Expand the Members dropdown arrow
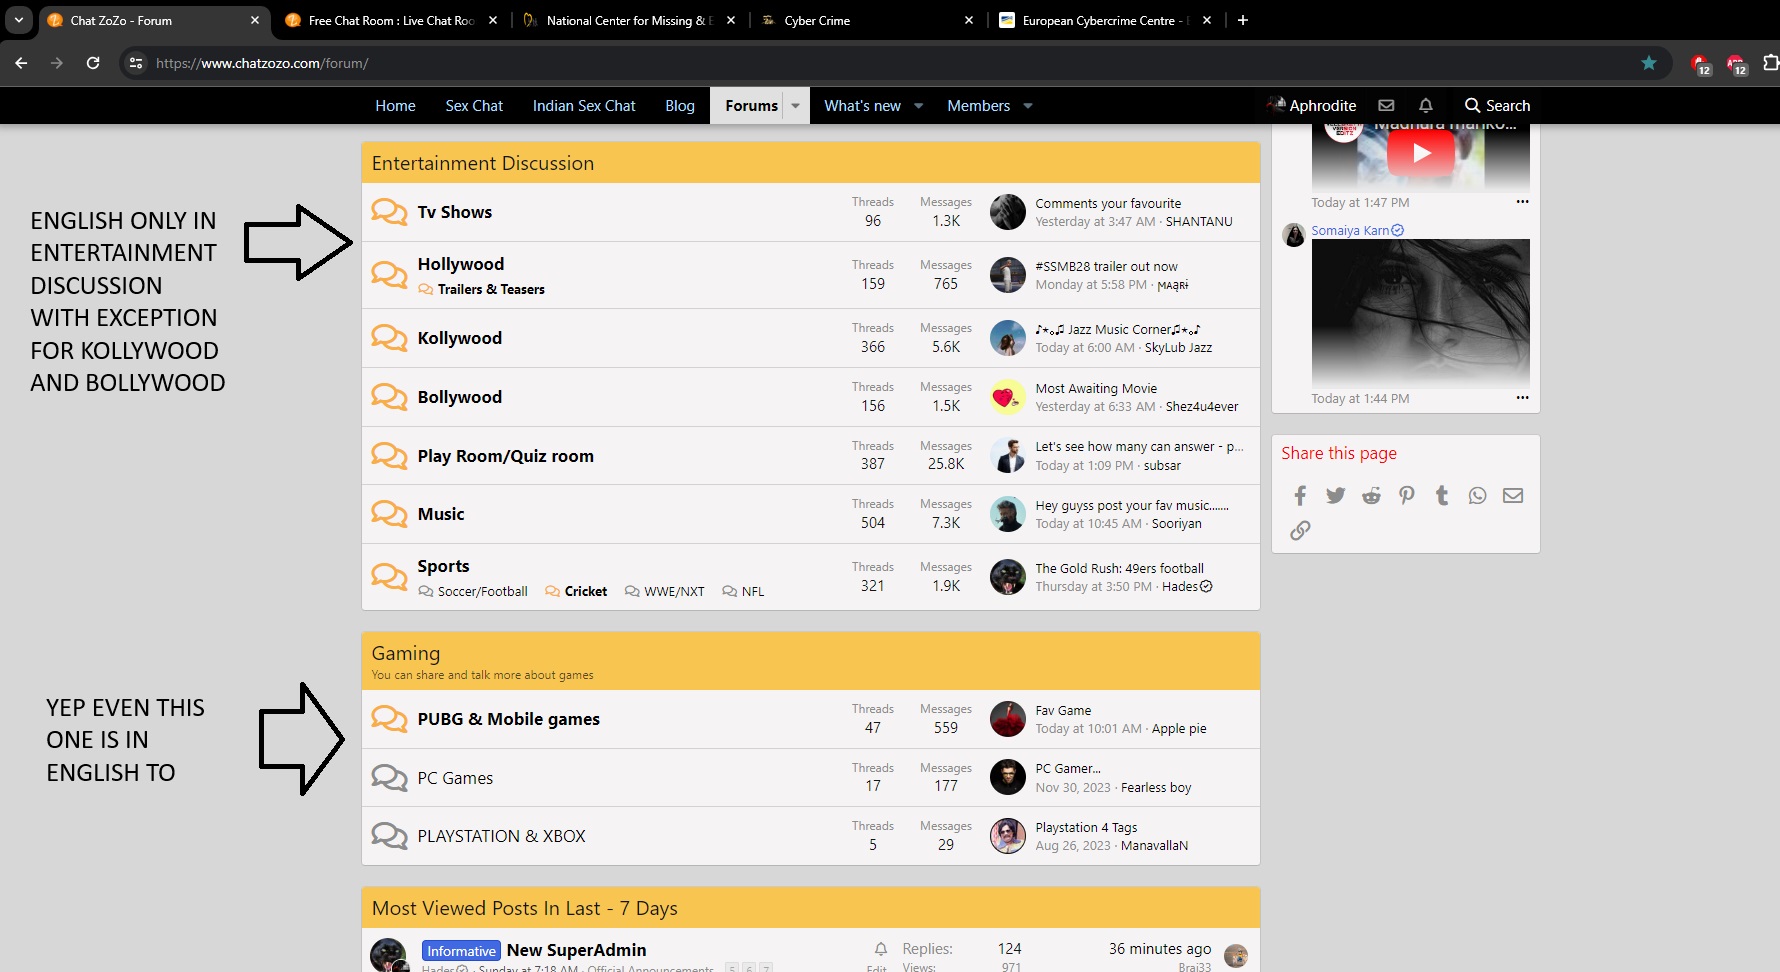This screenshot has height=972, width=1780. tap(1028, 105)
